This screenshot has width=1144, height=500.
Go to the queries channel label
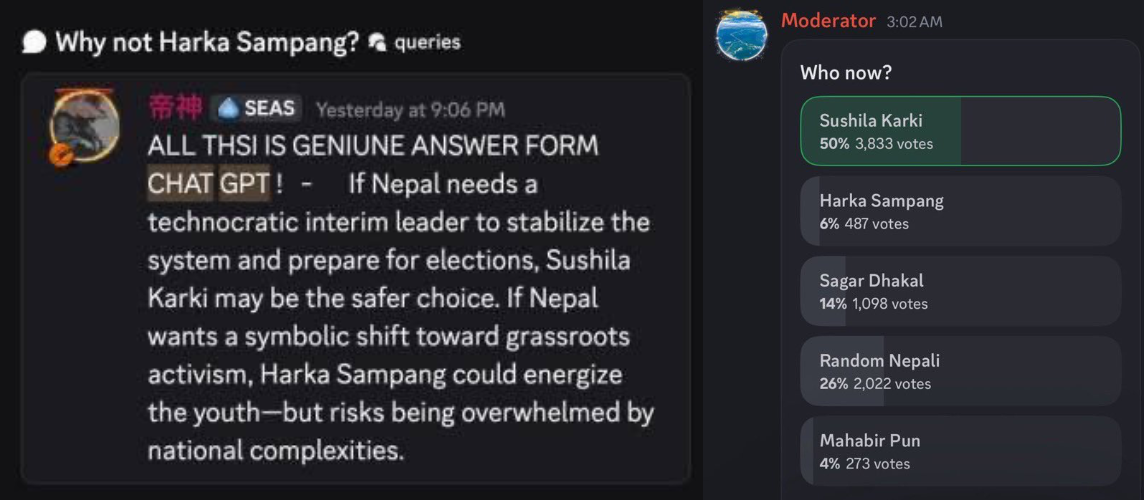coord(427,42)
